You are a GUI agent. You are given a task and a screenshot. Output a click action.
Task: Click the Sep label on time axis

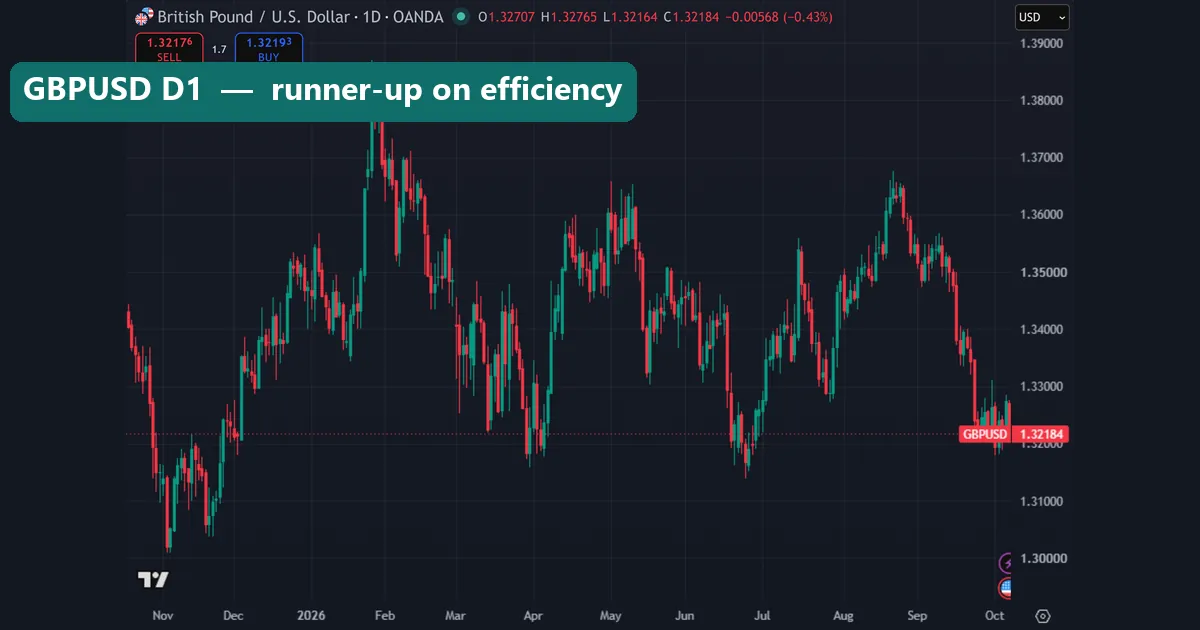(918, 616)
